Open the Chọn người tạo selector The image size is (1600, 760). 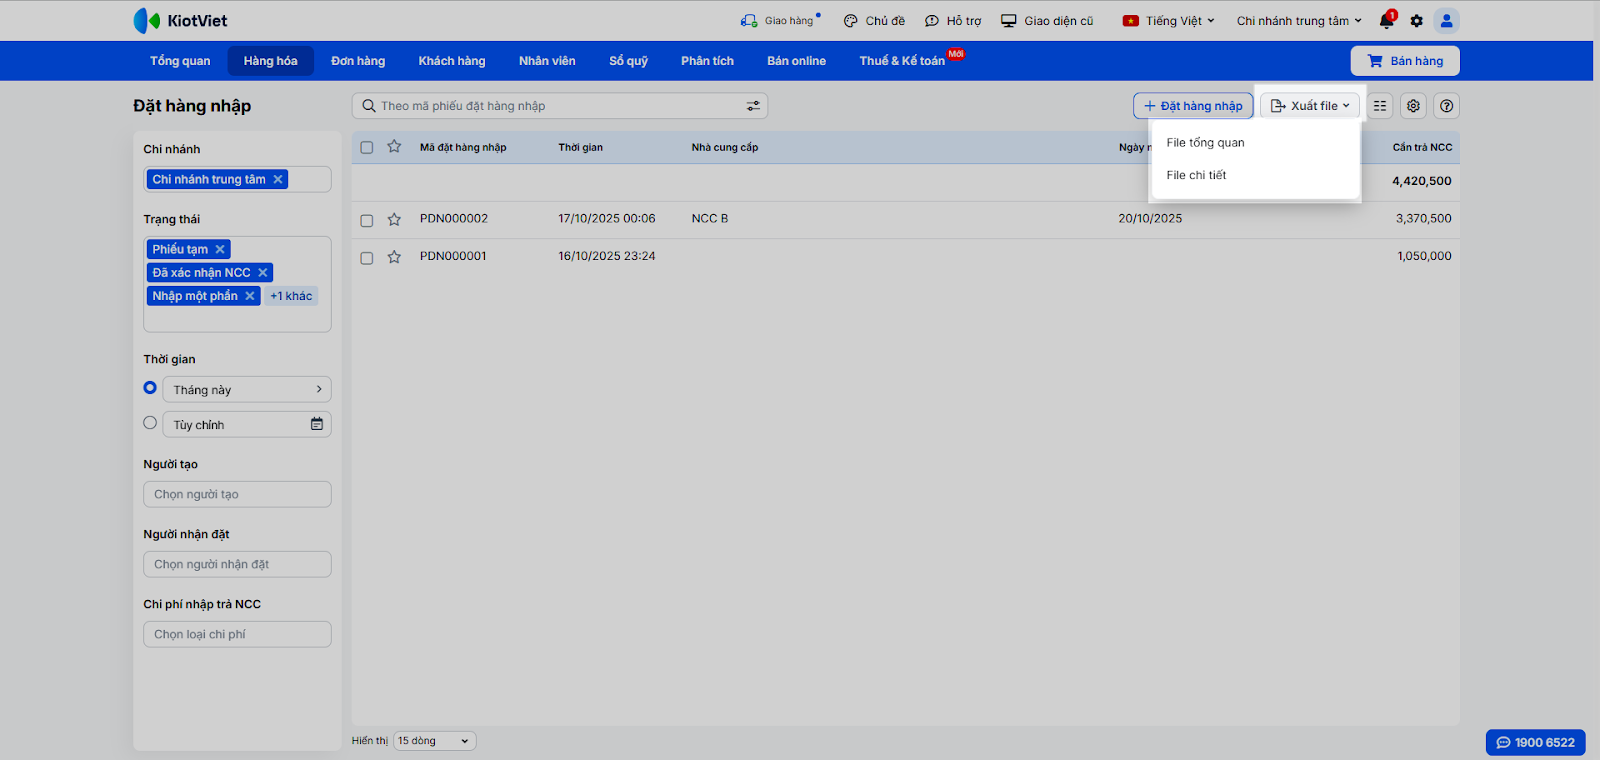pyautogui.click(x=237, y=494)
